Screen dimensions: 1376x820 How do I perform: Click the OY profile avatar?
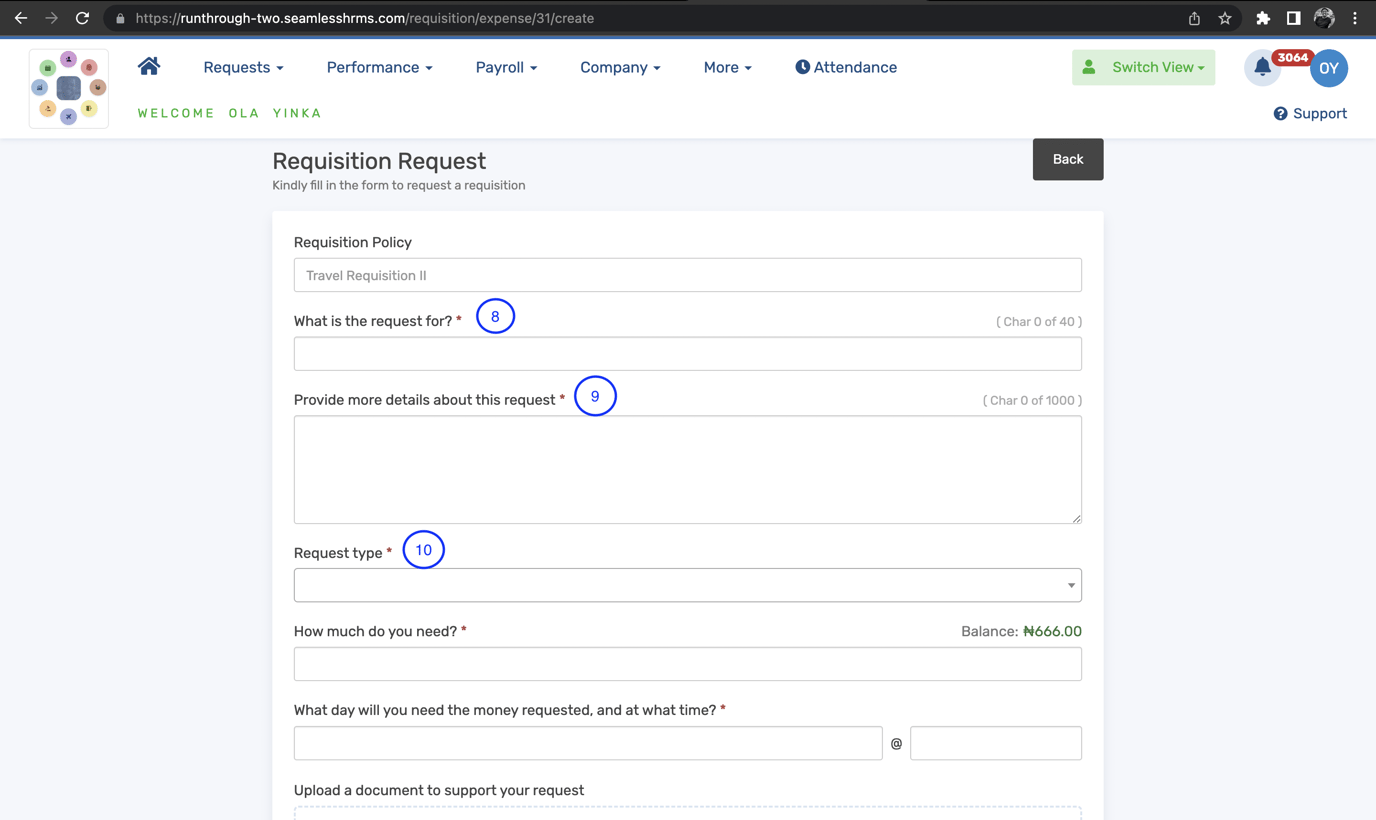coord(1329,68)
